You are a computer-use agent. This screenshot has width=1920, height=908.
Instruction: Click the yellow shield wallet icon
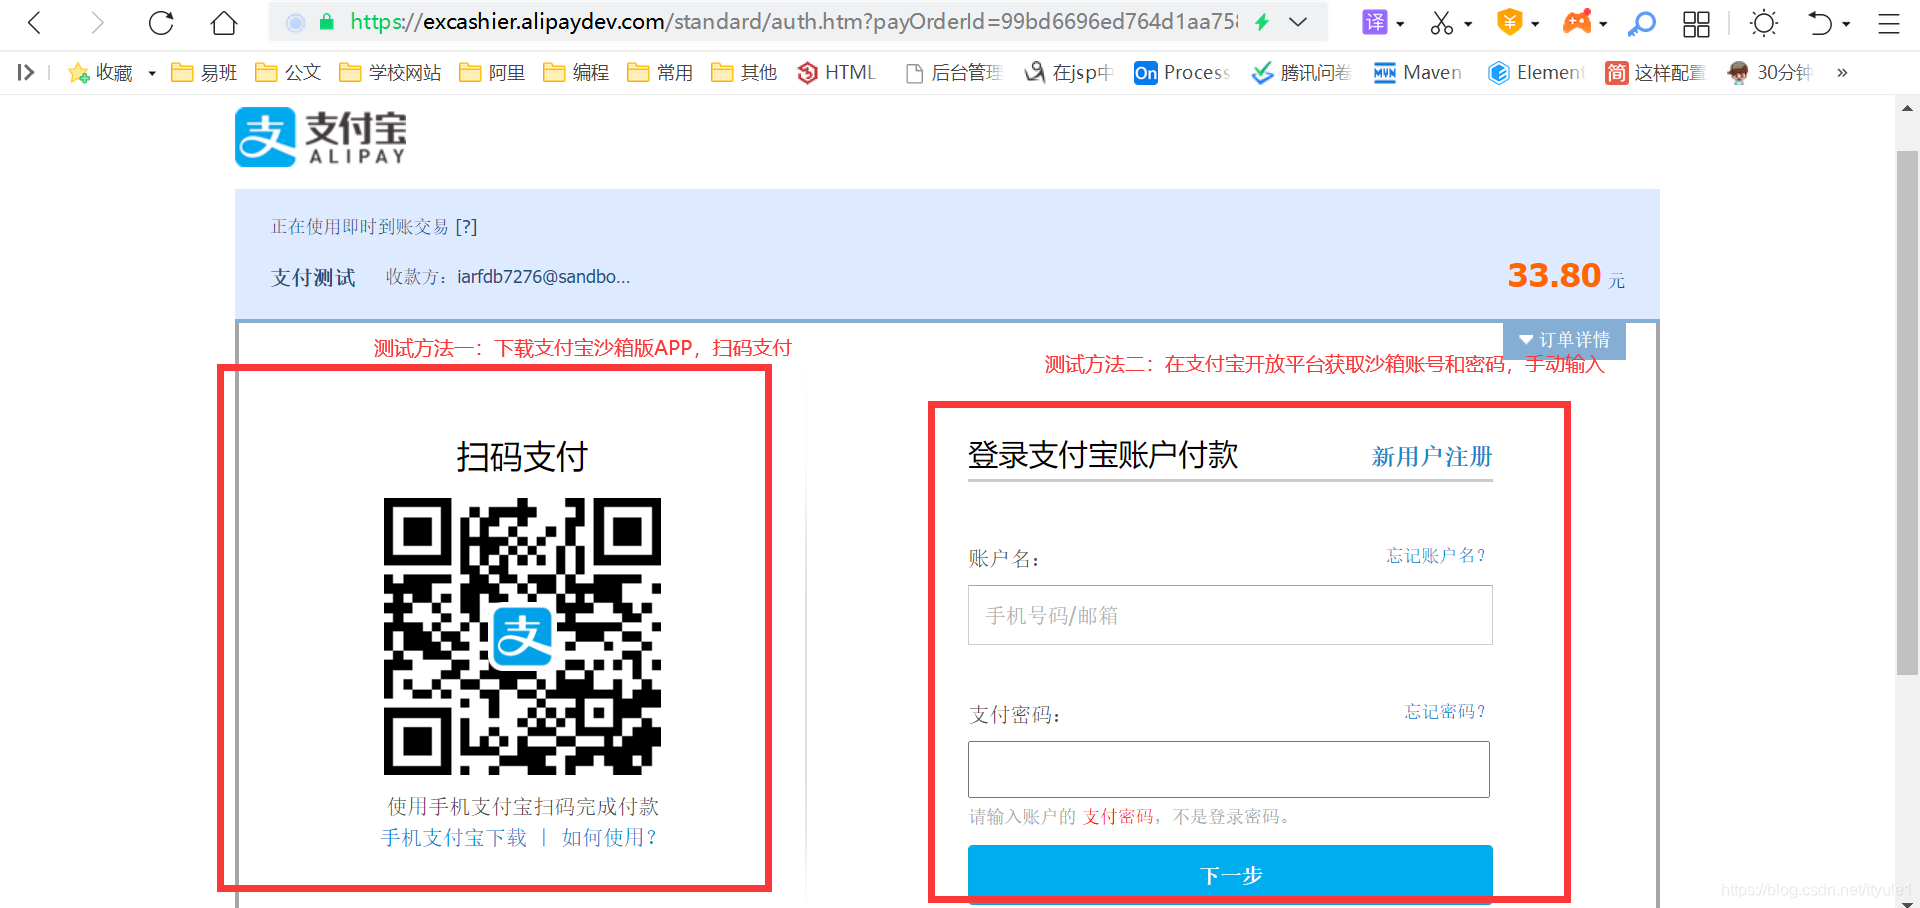pos(1509,22)
